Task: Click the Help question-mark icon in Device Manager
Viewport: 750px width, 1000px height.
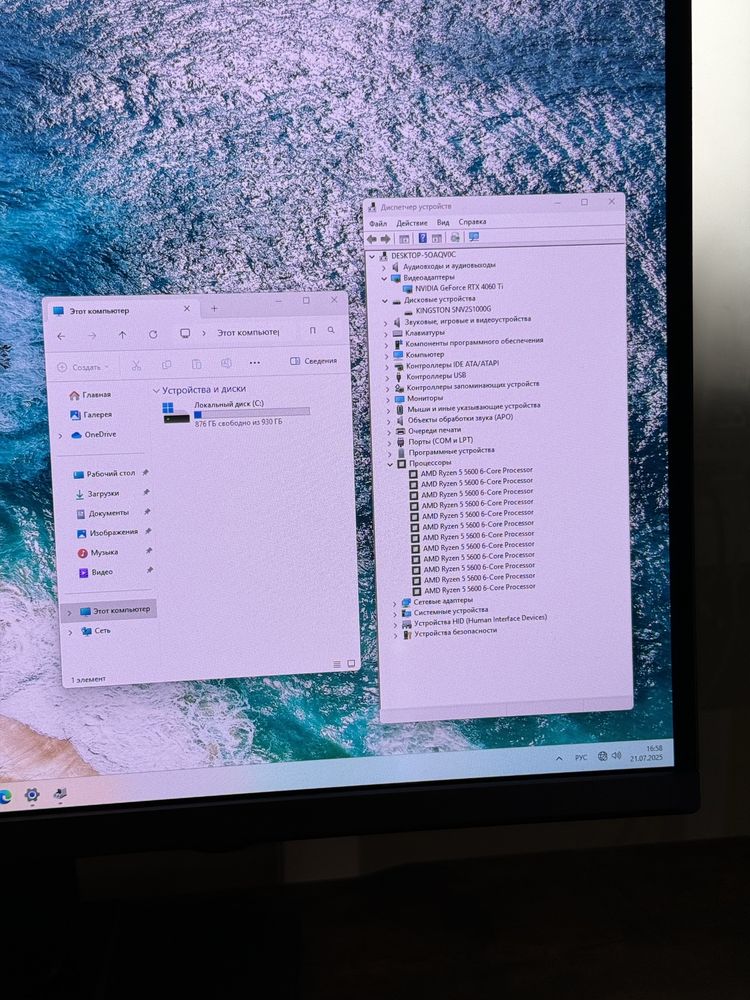Action: 422,238
